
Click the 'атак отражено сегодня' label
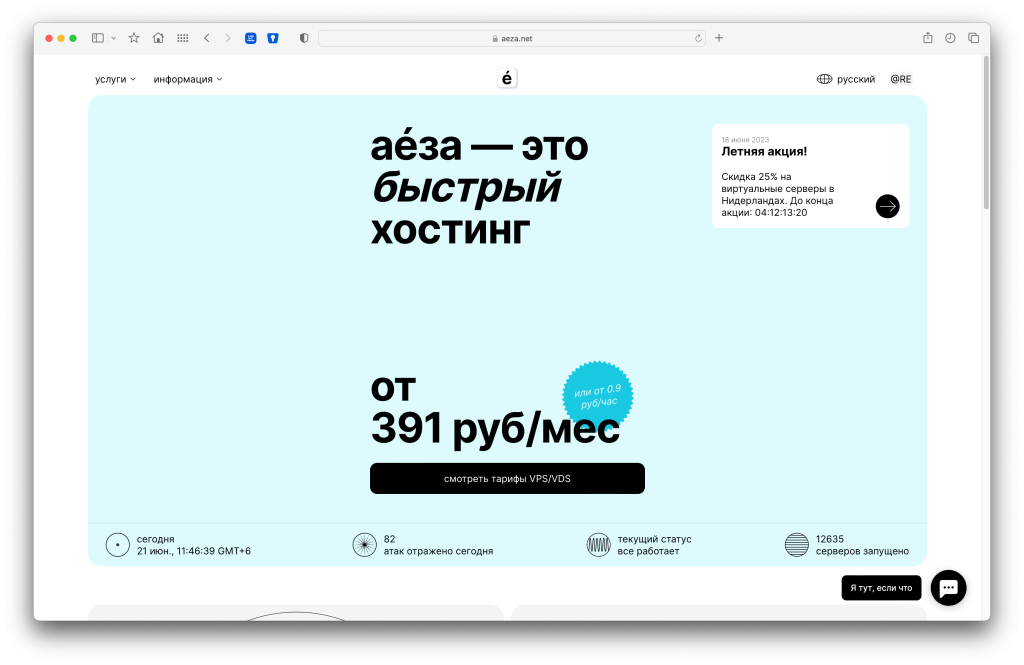point(438,551)
